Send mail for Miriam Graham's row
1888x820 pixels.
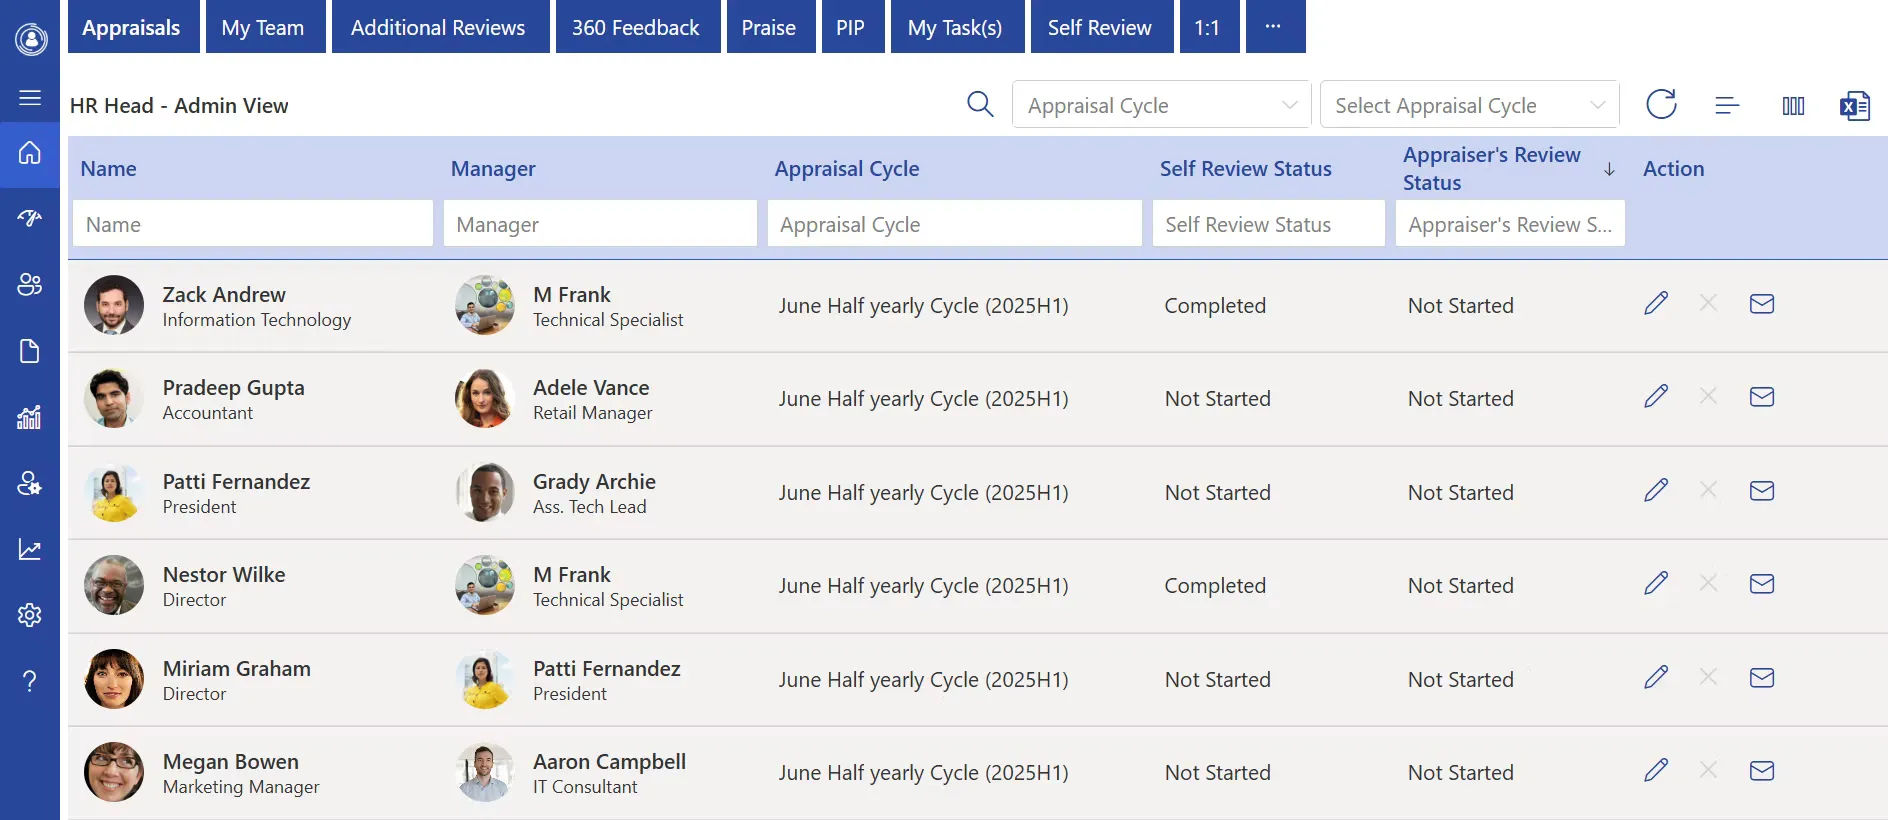(x=1762, y=677)
